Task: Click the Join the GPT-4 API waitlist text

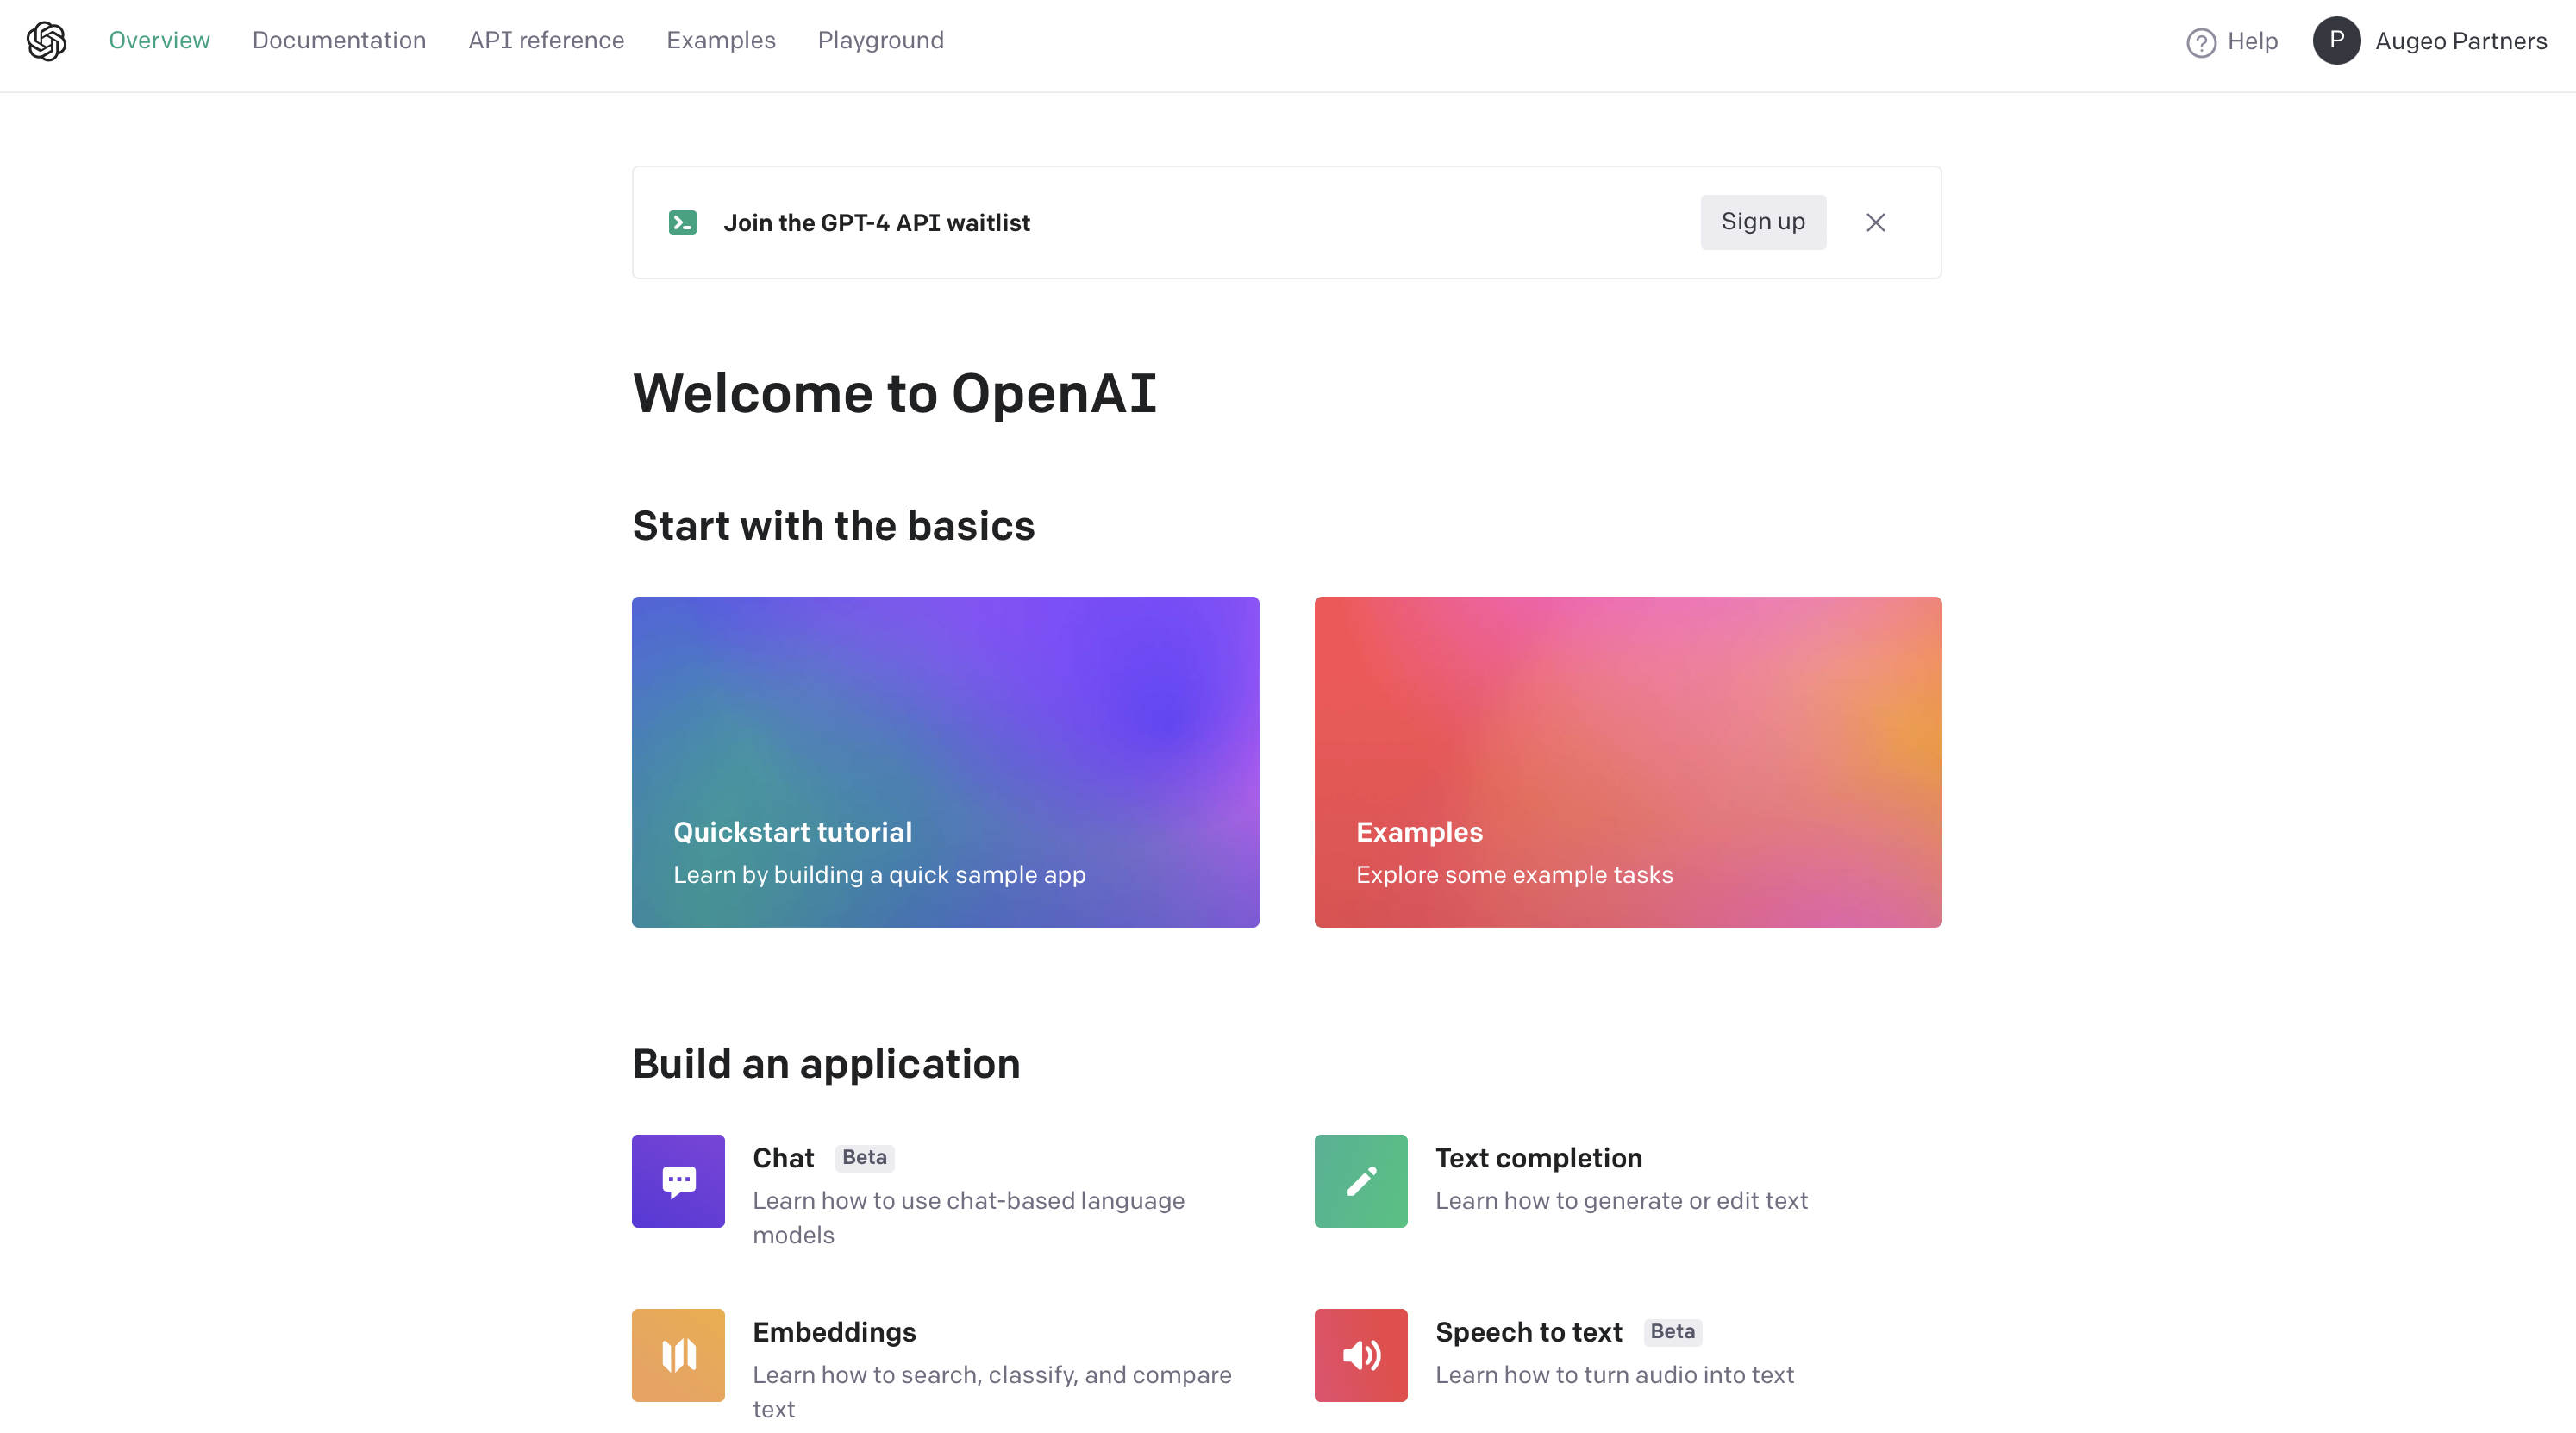Action: pyautogui.click(x=877, y=222)
